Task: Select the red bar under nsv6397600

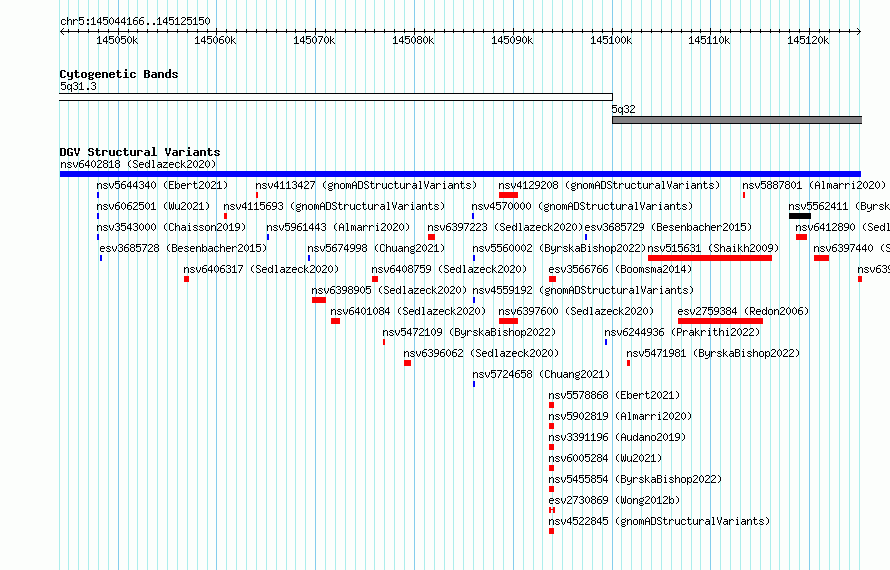Action: click(x=509, y=321)
